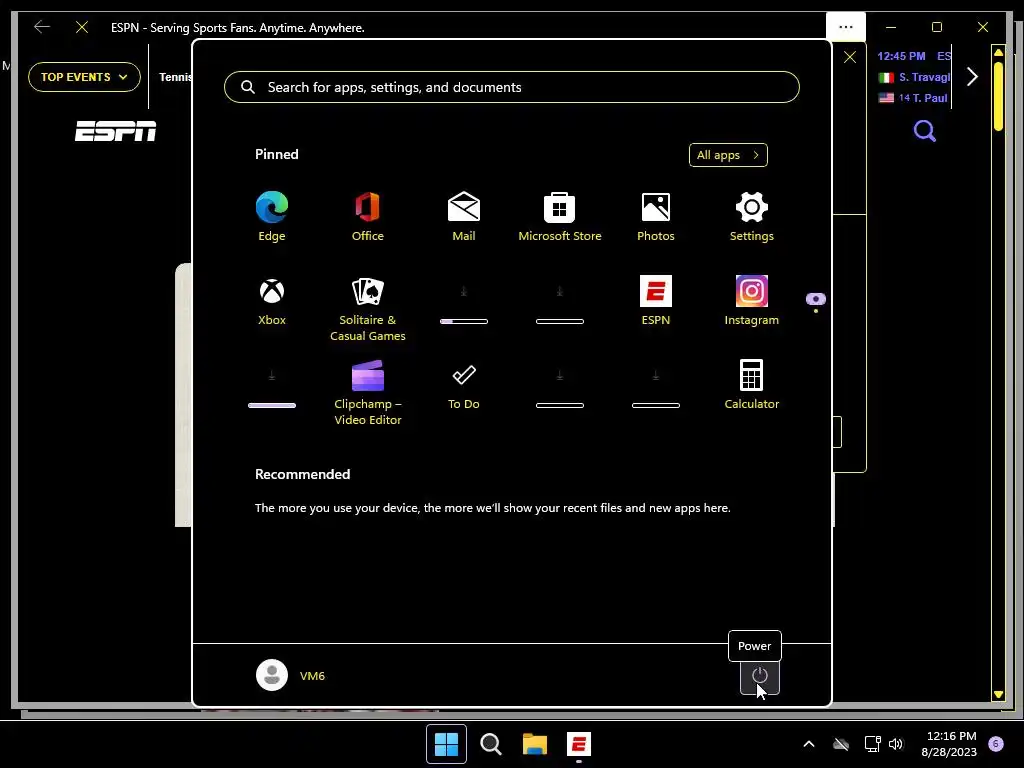Open the To Do app

pos(464,385)
